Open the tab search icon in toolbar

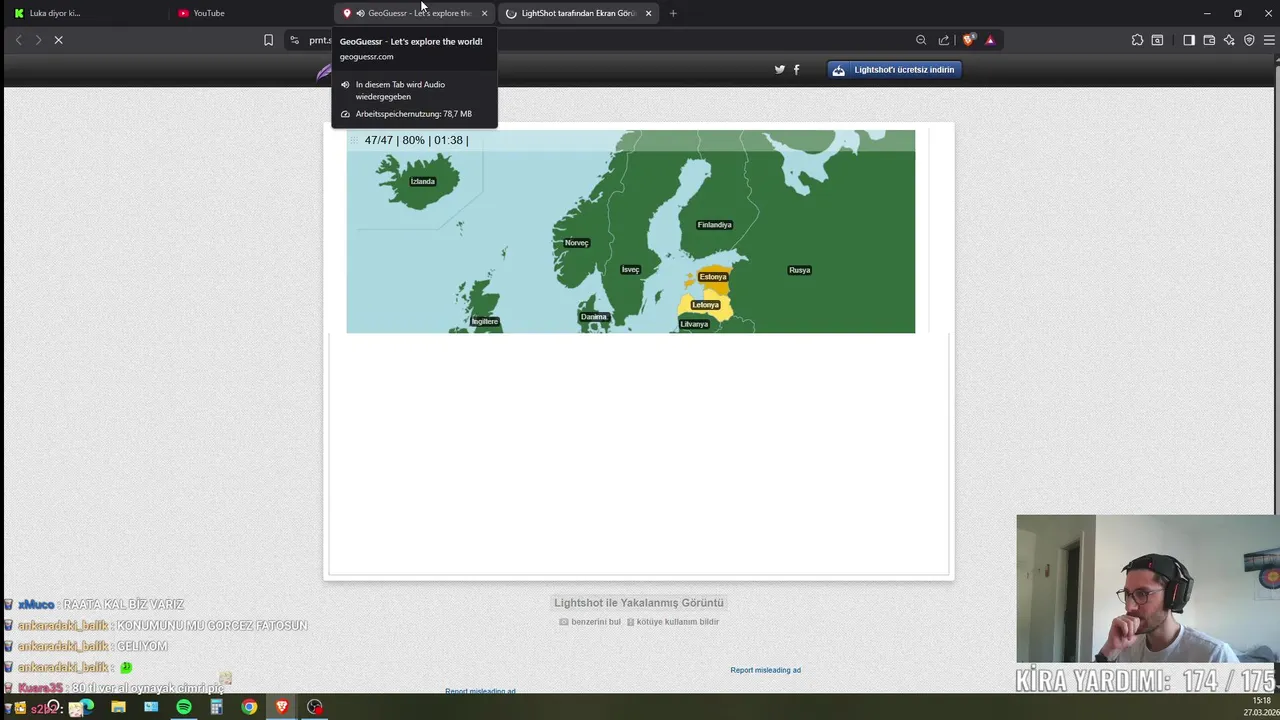pyautogui.click(x=1157, y=40)
